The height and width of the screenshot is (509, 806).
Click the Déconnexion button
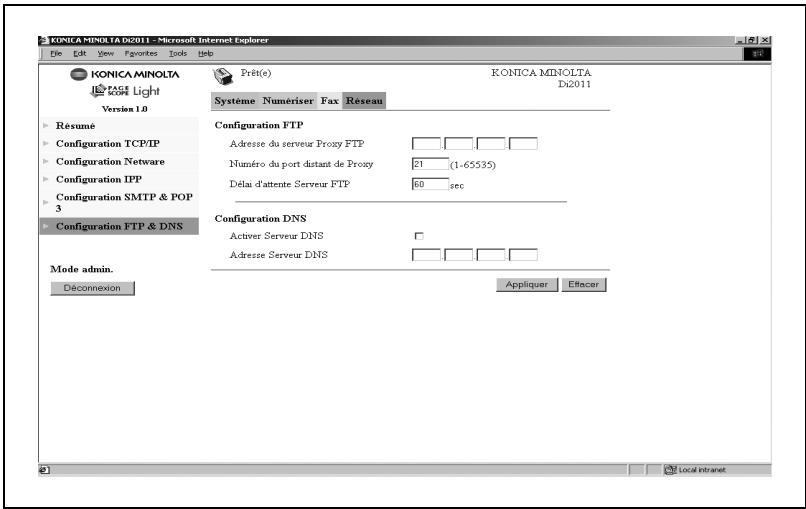pos(93,288)
